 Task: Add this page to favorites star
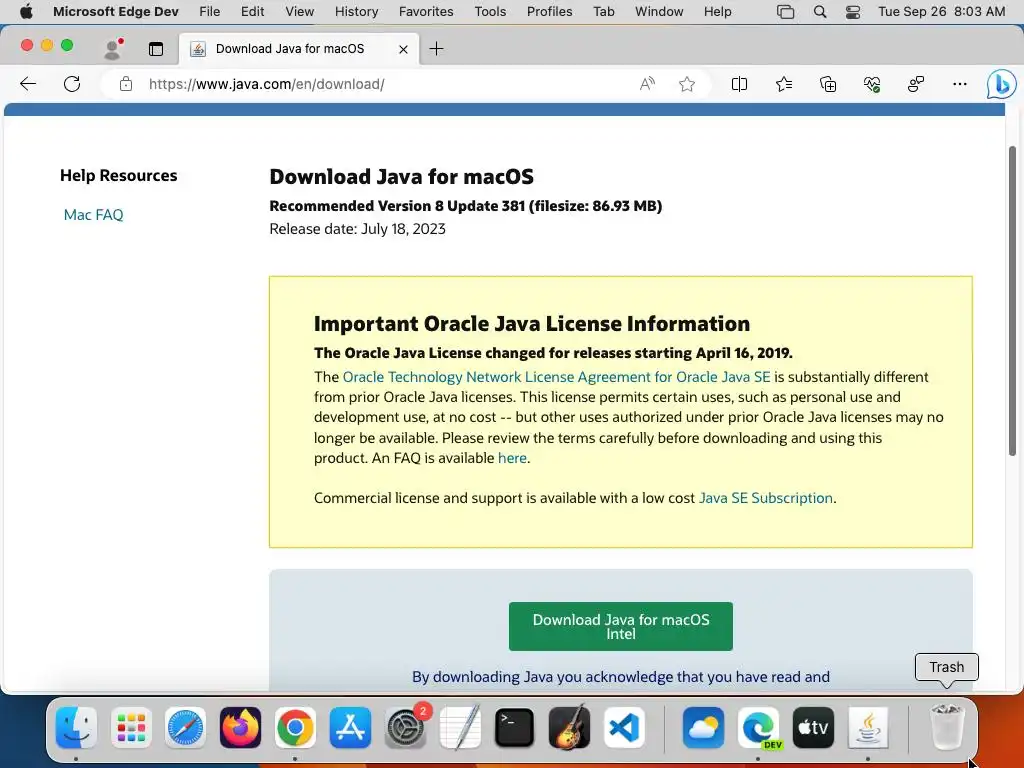click(x=686, y=84)
